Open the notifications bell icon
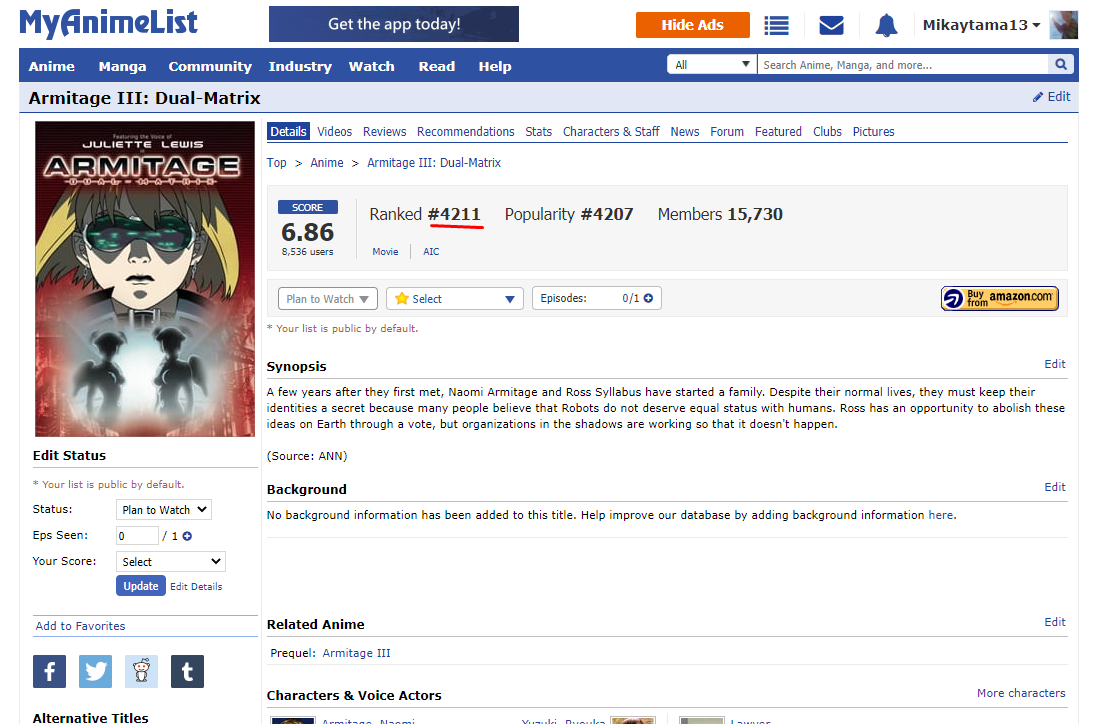Image resolution: width=1111 pixels, height=724 pixels. 886,26
